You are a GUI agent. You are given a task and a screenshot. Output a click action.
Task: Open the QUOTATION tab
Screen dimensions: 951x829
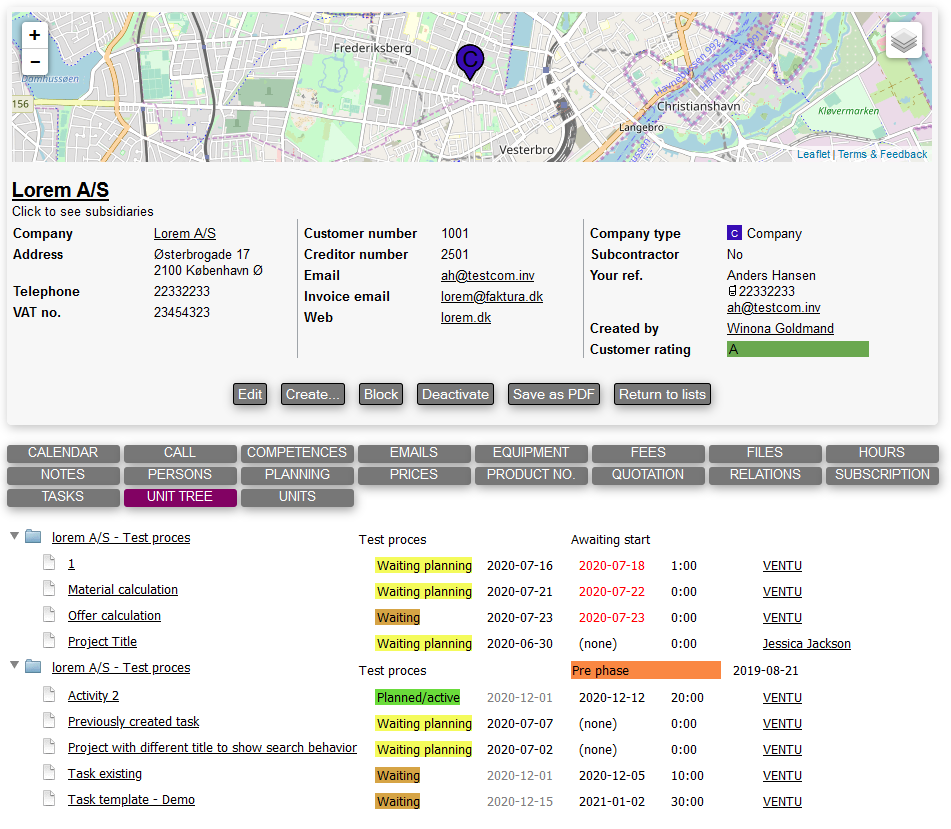coord(648,475)
